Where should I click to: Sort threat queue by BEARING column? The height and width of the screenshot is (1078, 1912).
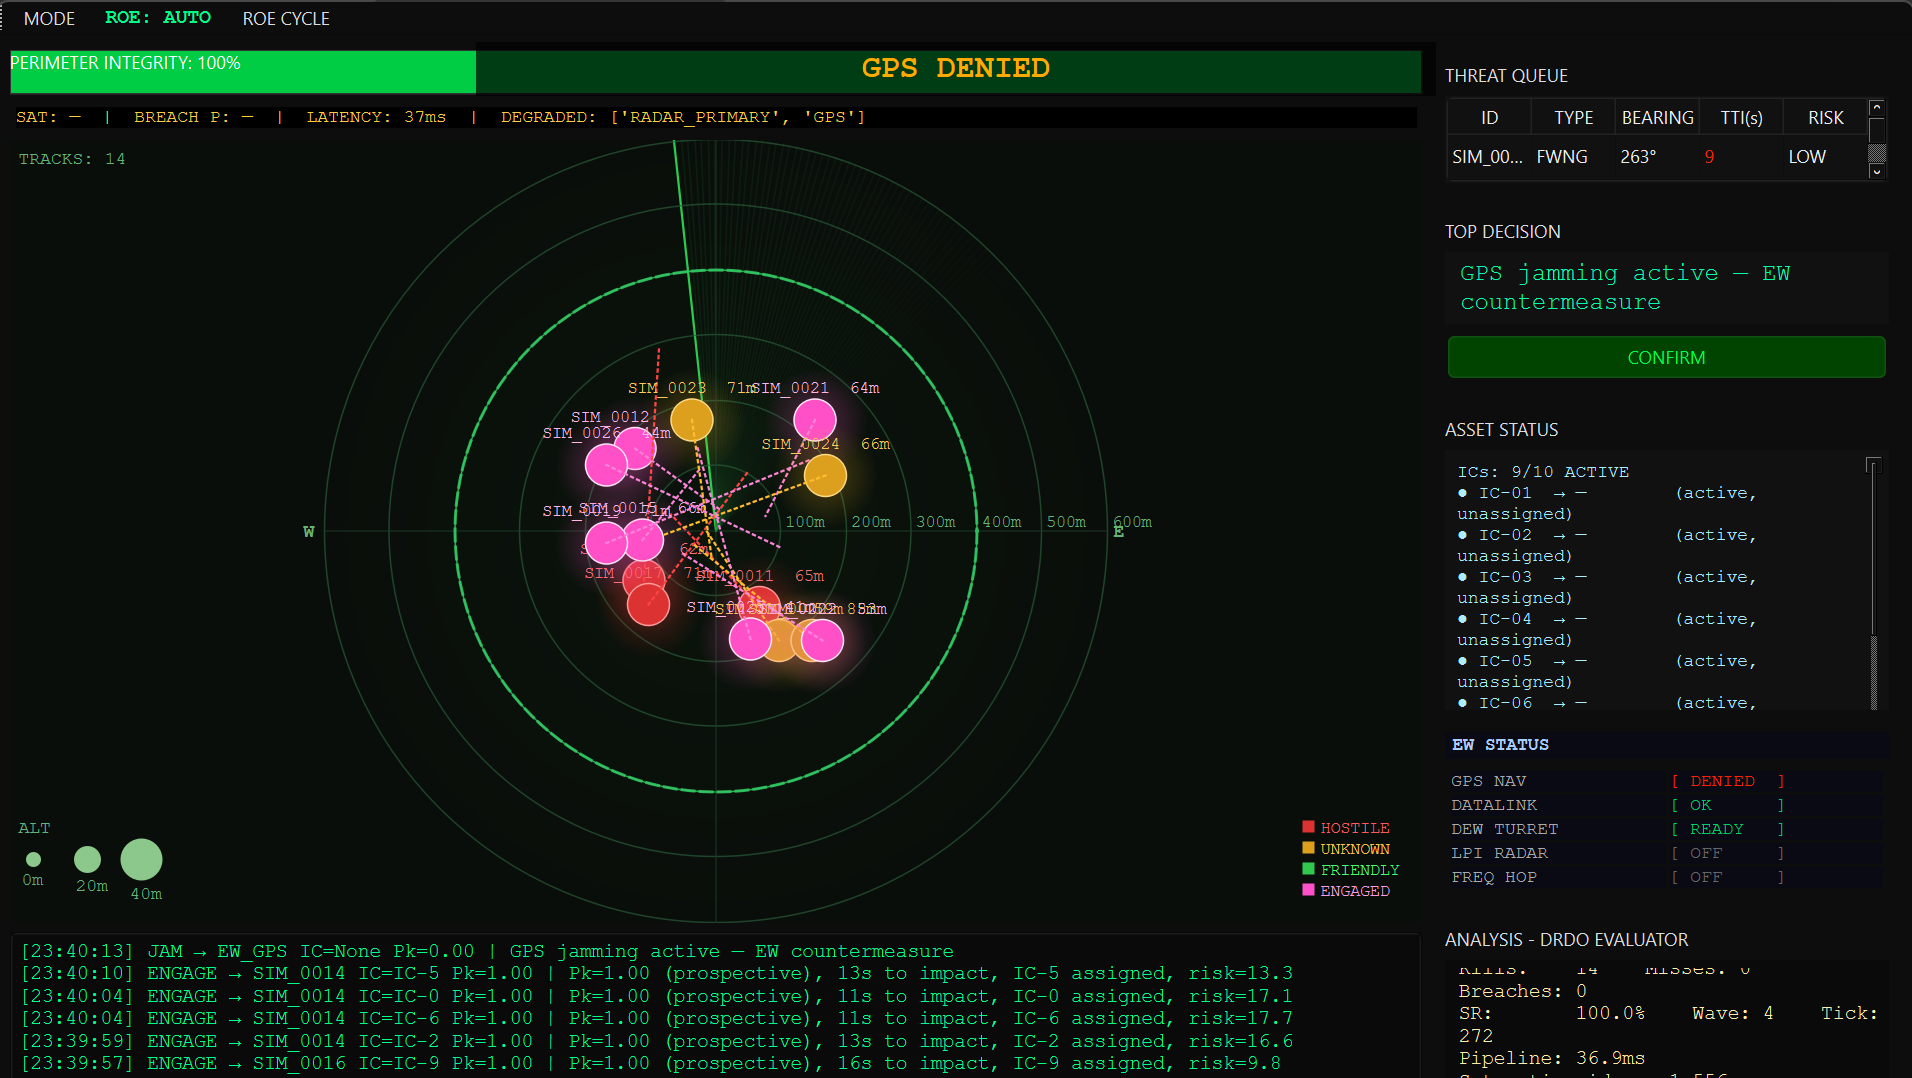1657,118
